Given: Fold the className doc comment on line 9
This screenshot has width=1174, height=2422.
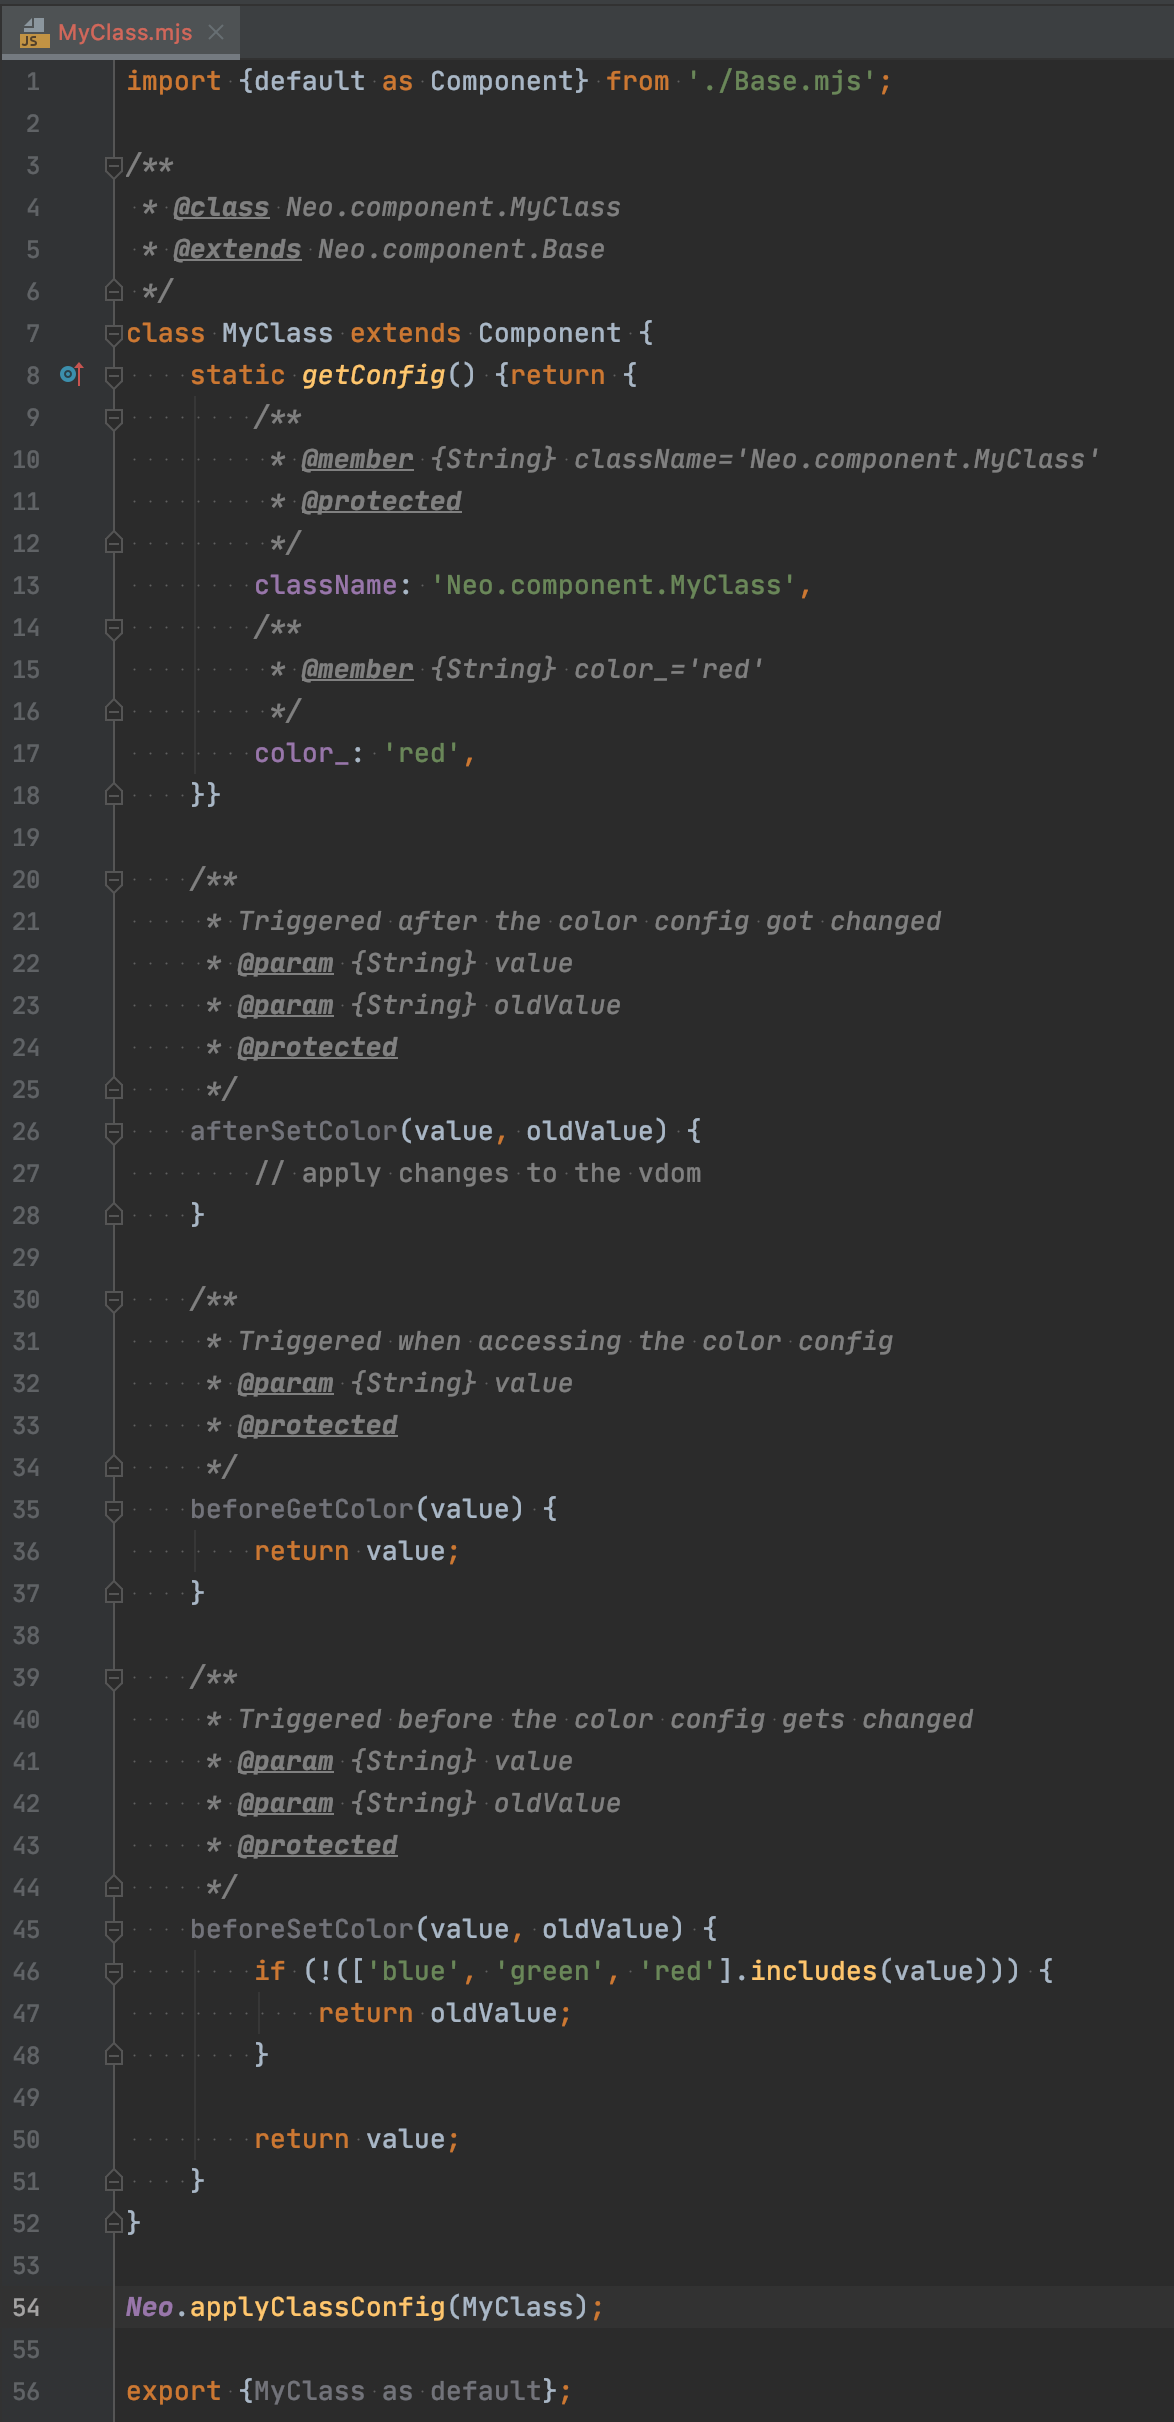Looking at the screenshot, I should 113,417.
